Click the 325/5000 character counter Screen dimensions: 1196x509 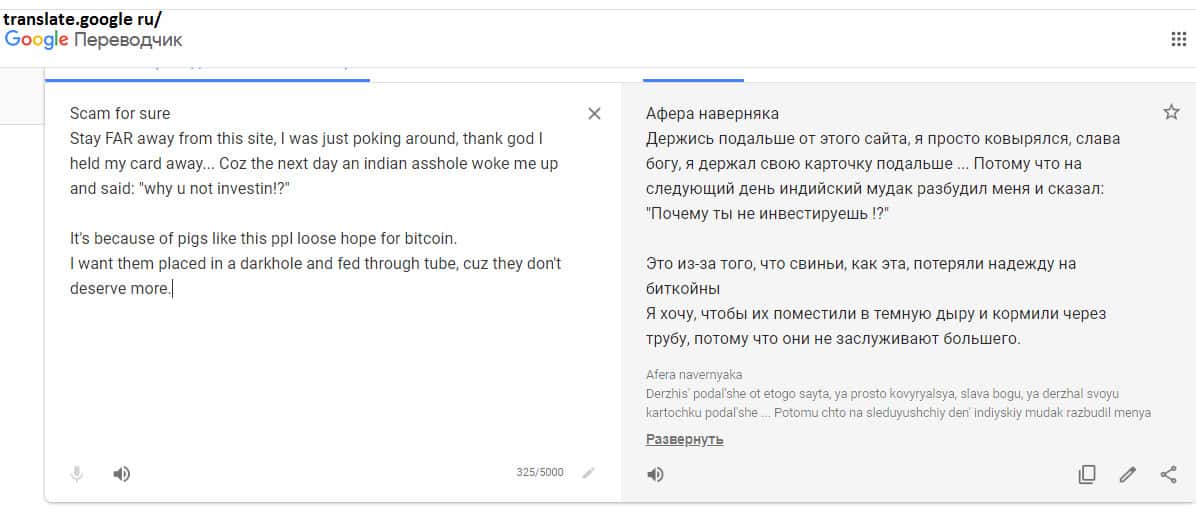click(x=540, y=473)
